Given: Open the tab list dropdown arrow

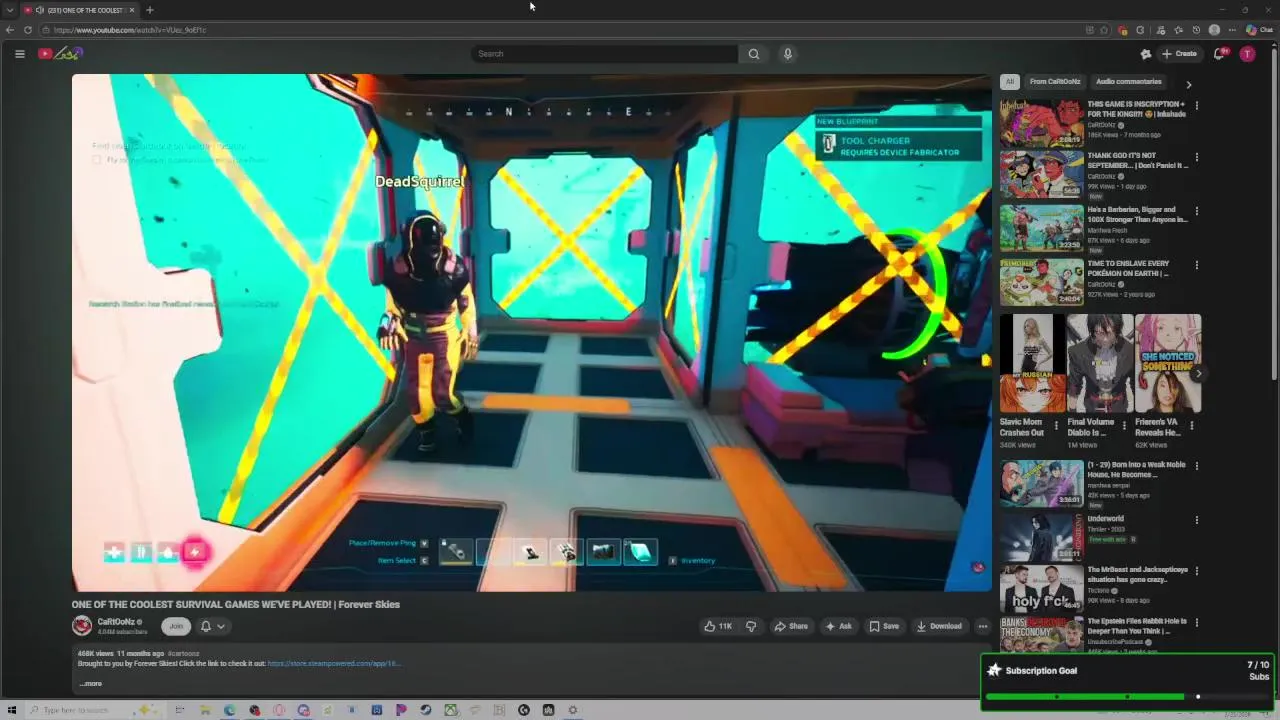Looking at the screenshot, I should point(9,10).
